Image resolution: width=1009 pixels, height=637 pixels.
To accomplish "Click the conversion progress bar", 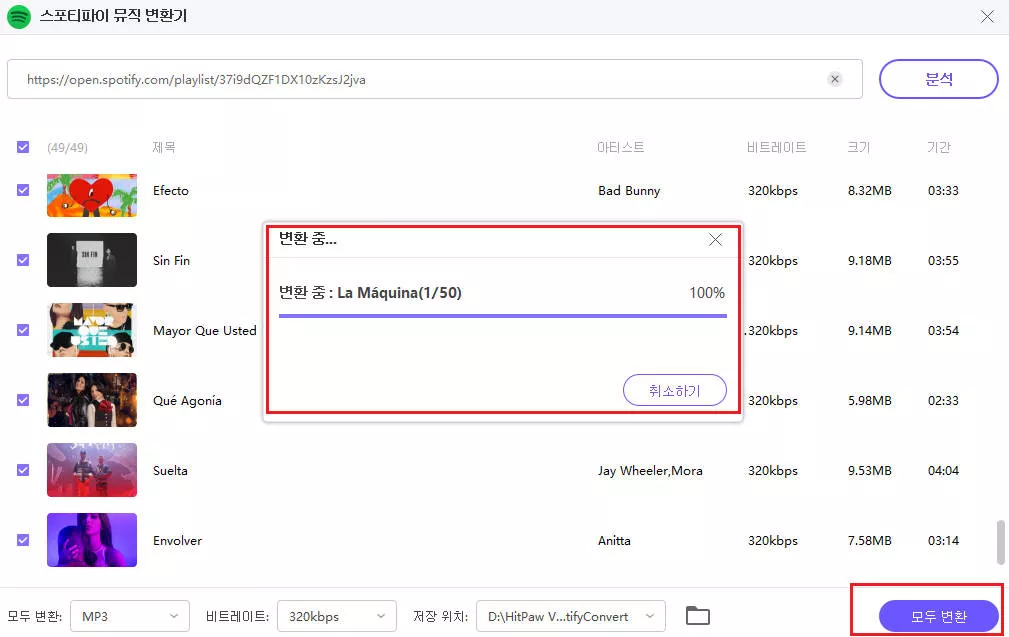I will 503,316.
